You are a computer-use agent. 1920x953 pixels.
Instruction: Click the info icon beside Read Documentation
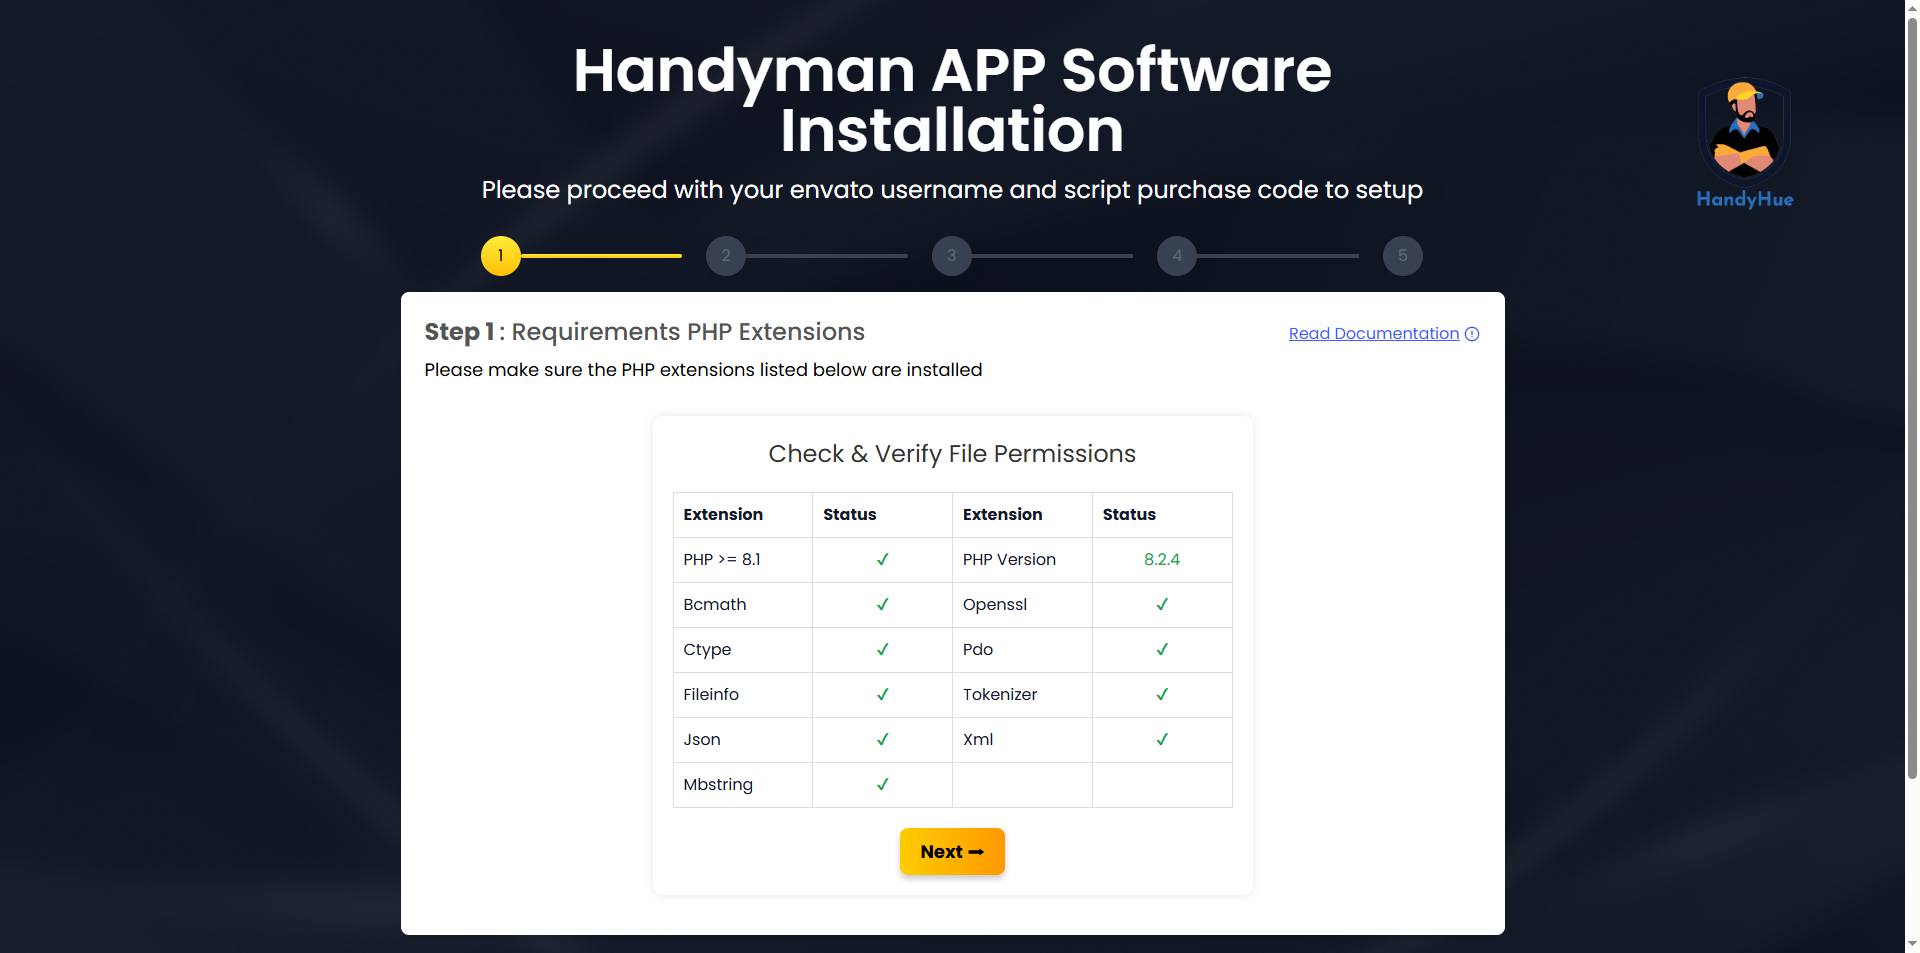pos(1472,334)
